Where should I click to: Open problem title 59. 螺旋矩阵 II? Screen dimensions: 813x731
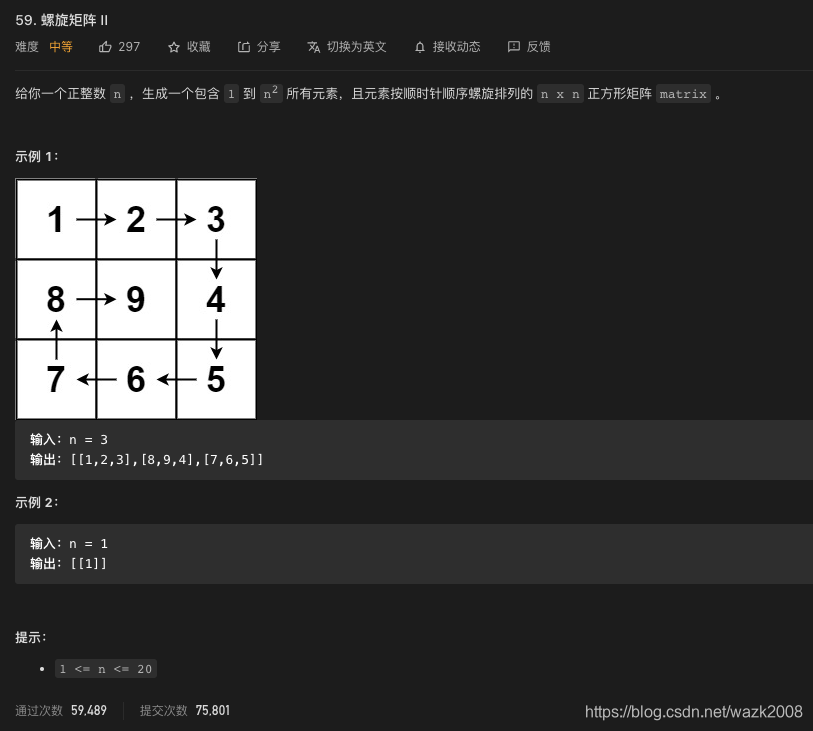click(62, 20)
